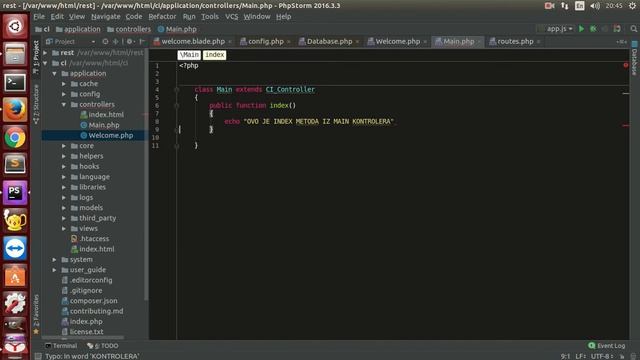Open the VCS menu
Screen dimensions: 640x360
(x=231, y=17)
